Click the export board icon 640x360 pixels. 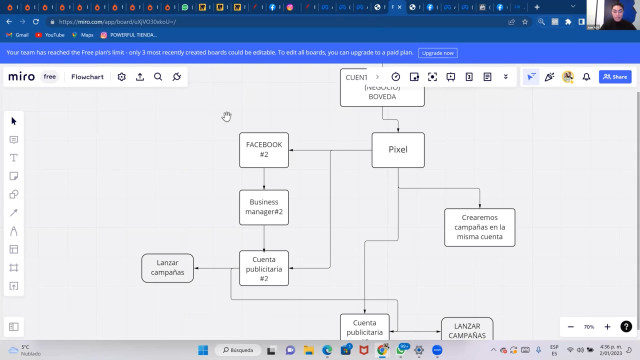[x=140, y=77]
